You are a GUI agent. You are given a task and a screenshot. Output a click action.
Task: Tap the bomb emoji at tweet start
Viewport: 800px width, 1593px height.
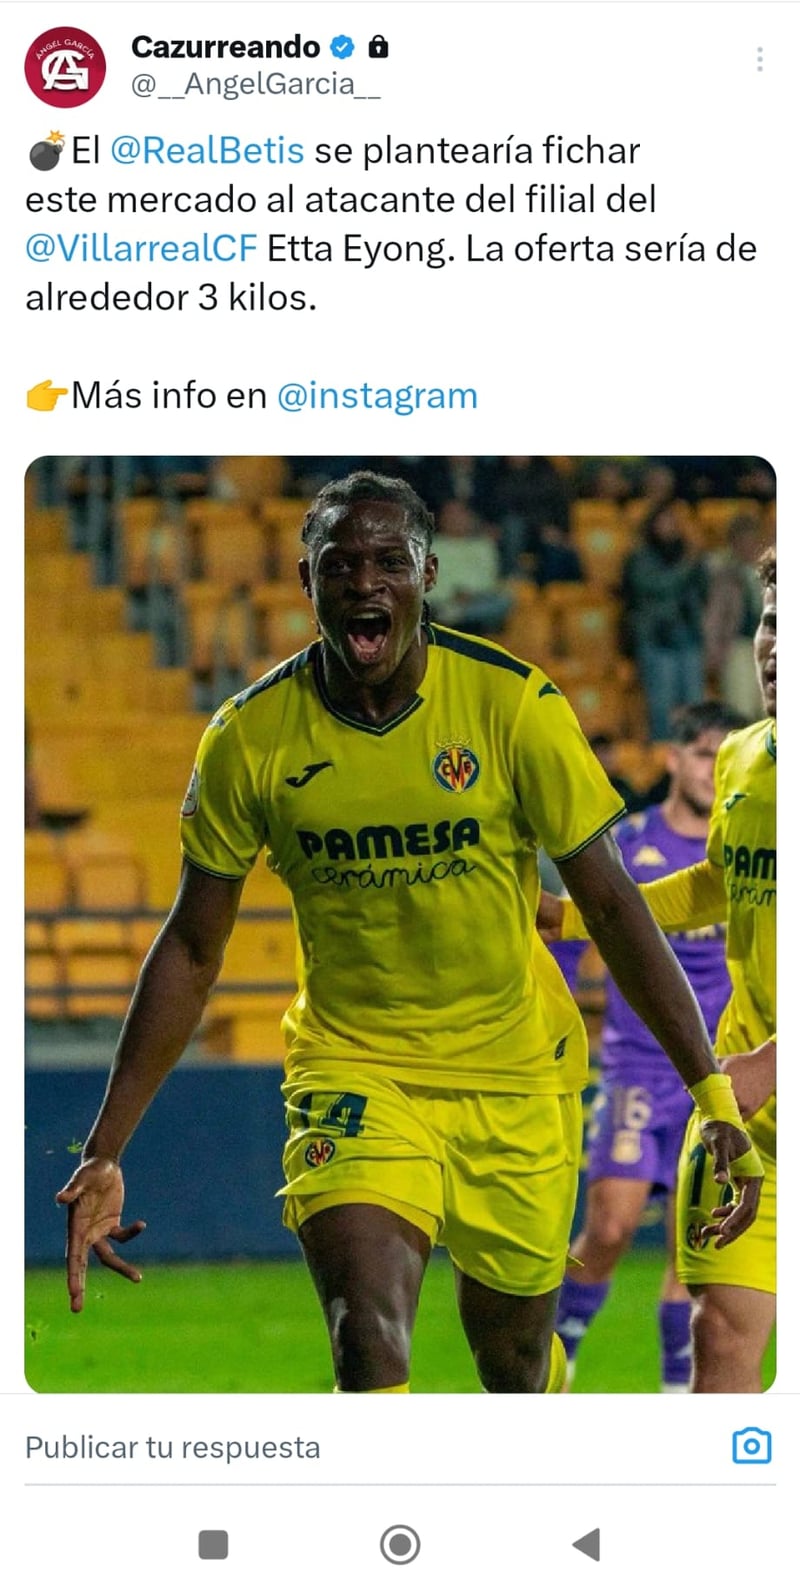pos(46,151)
